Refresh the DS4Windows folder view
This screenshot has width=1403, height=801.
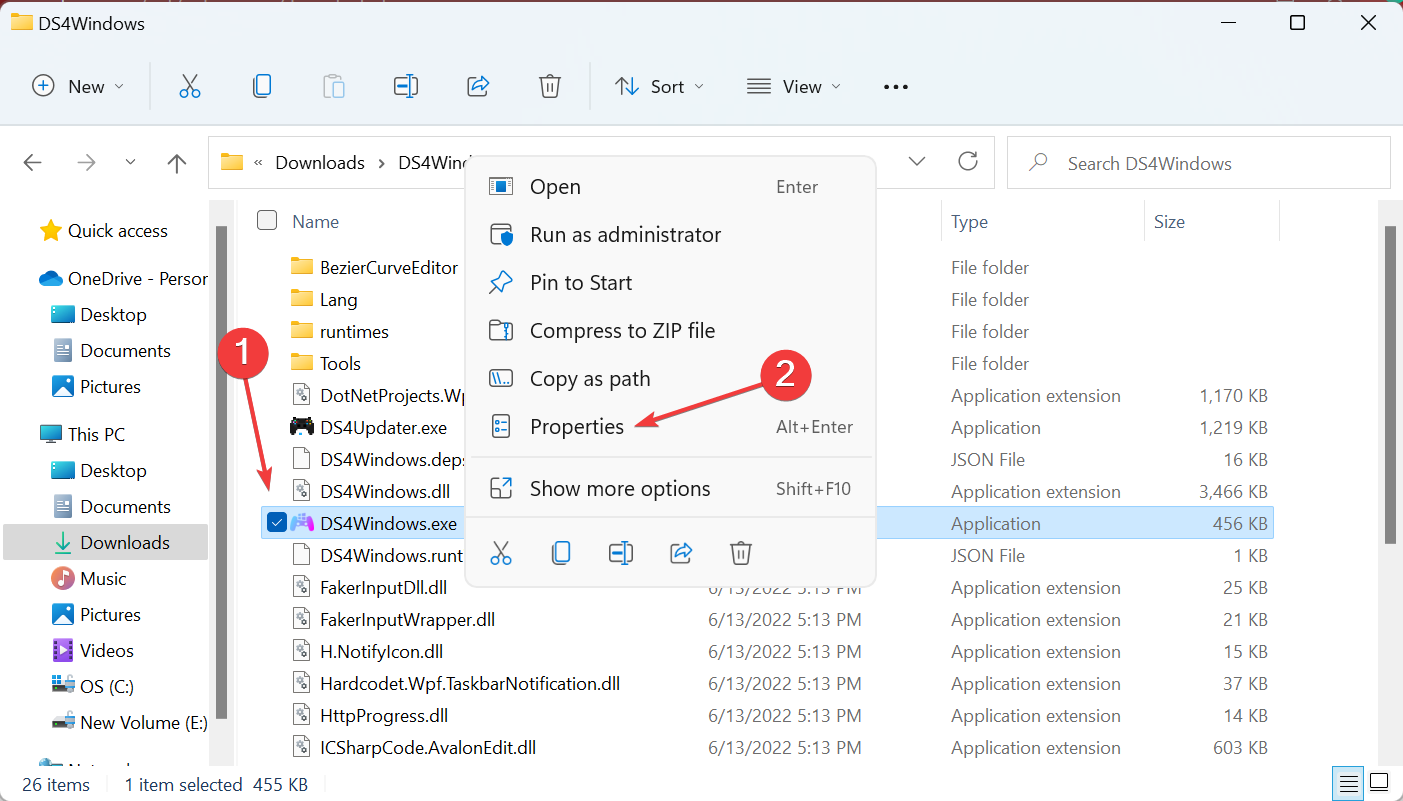click(967, 162)
